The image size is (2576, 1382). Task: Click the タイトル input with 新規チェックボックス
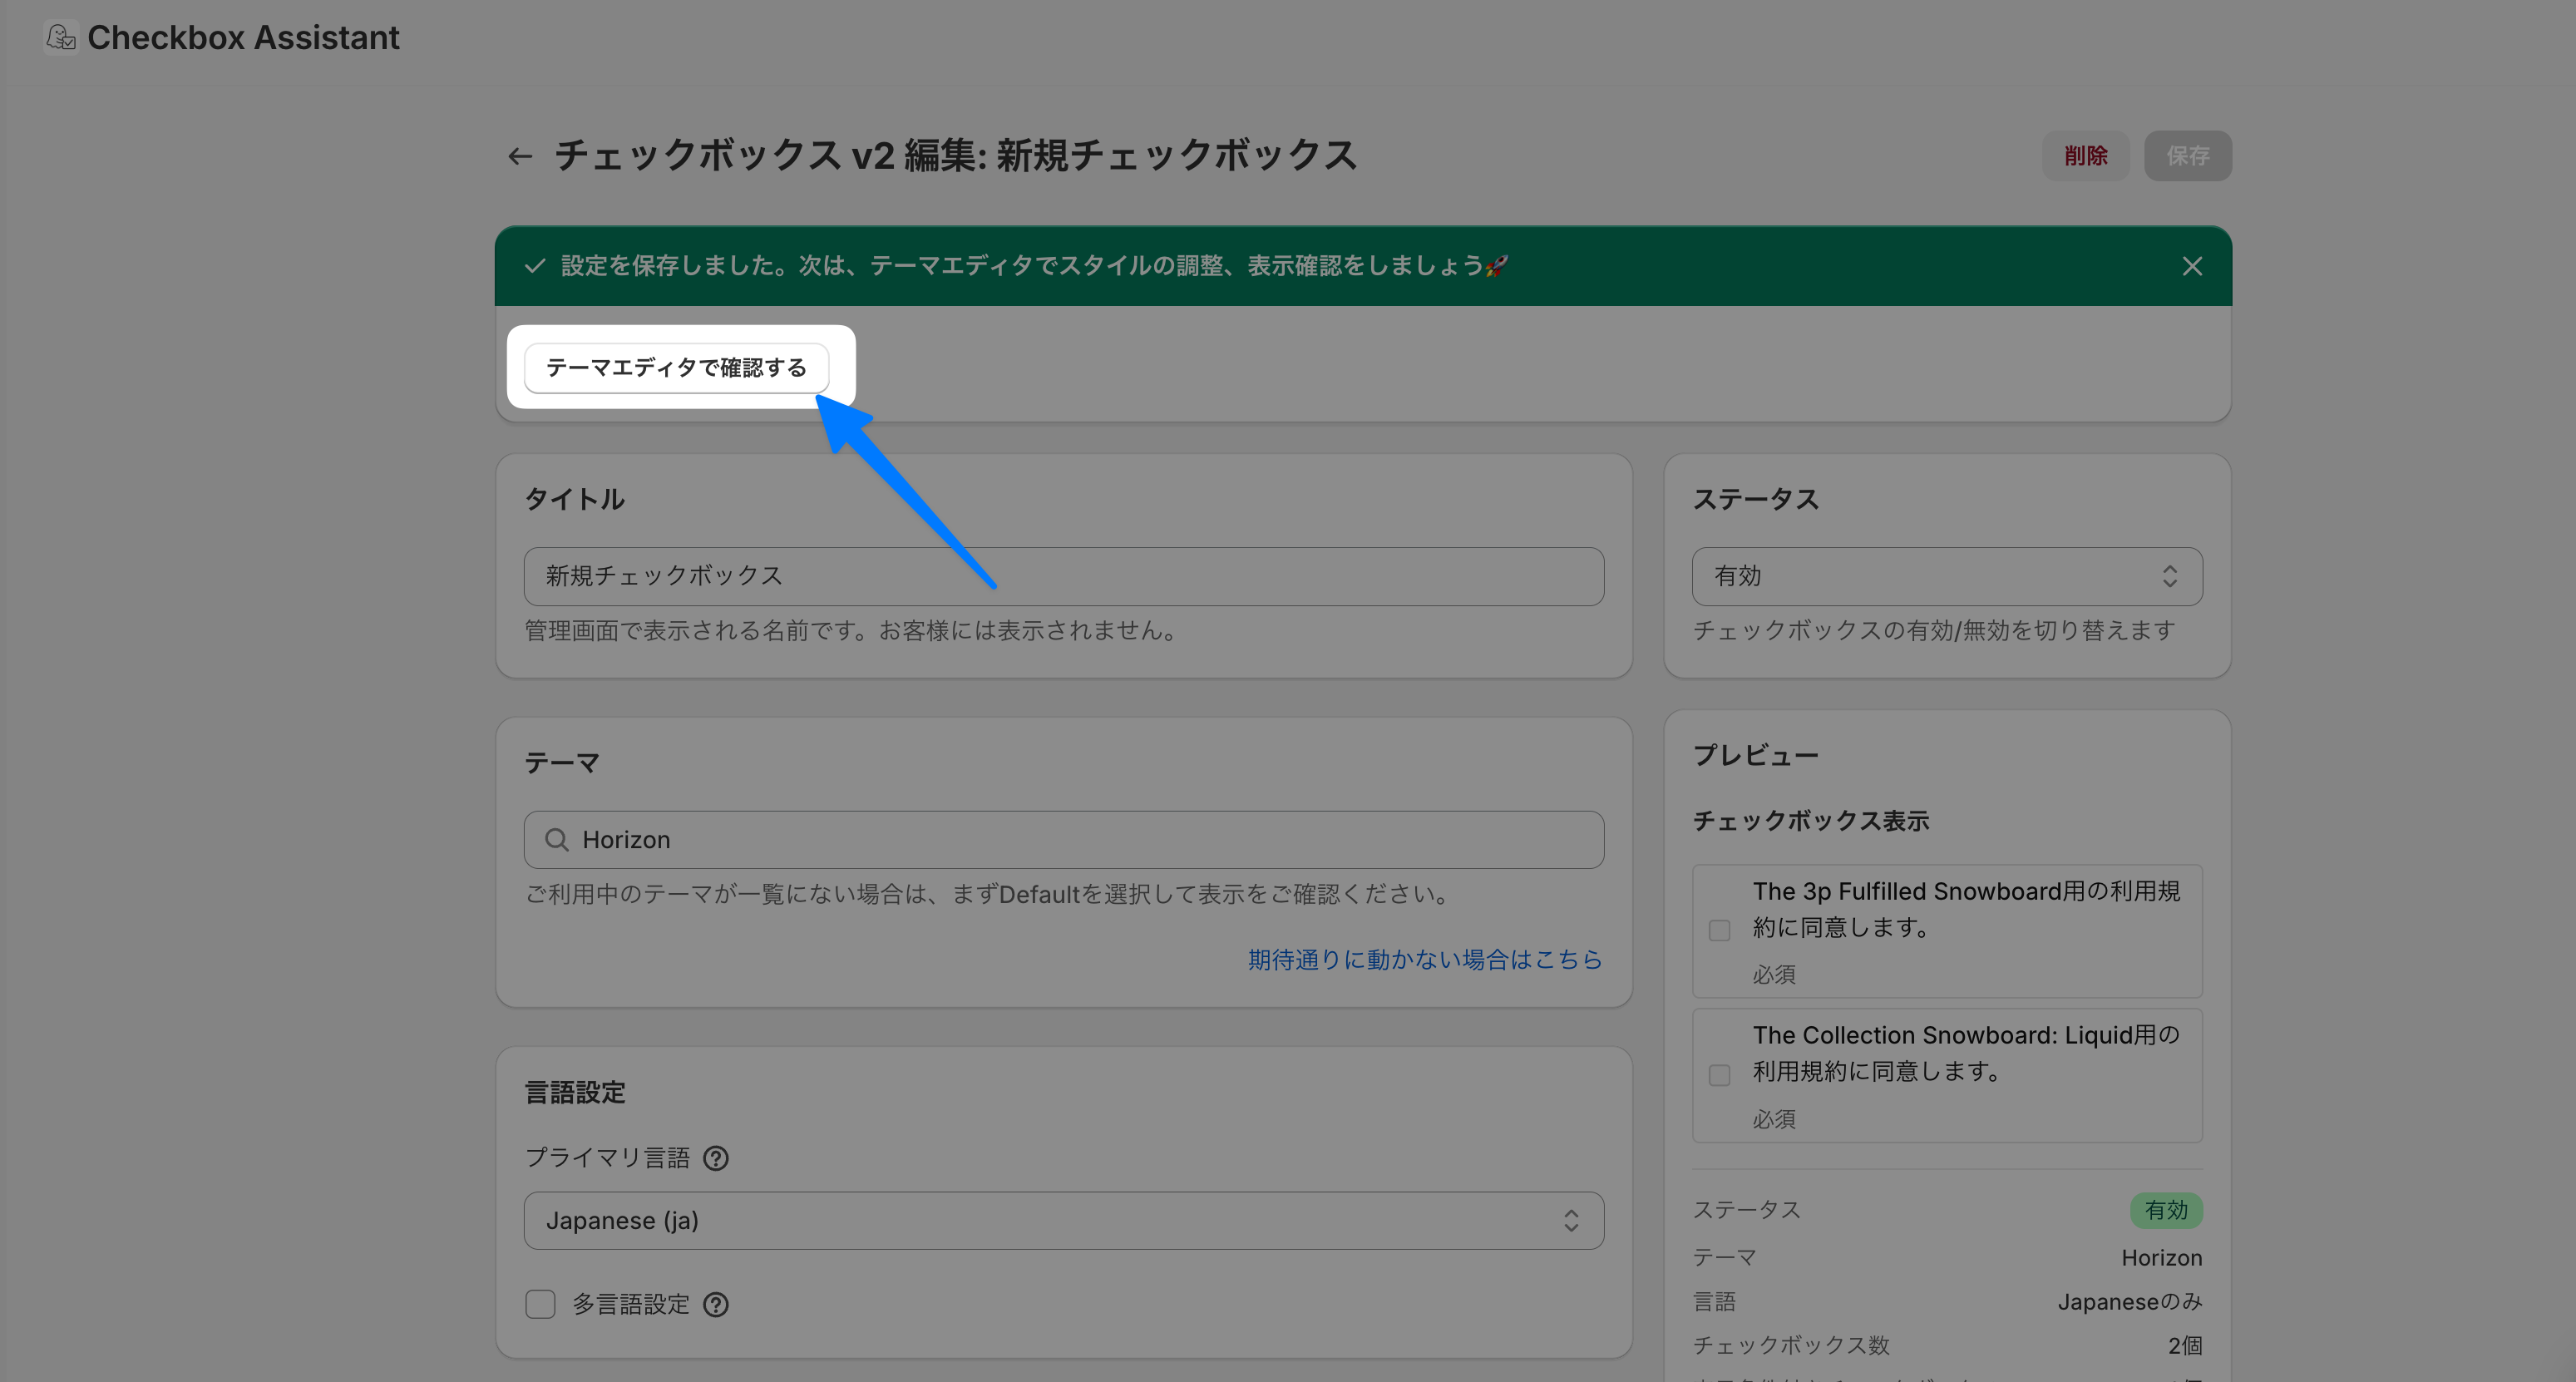[1064, 576]
